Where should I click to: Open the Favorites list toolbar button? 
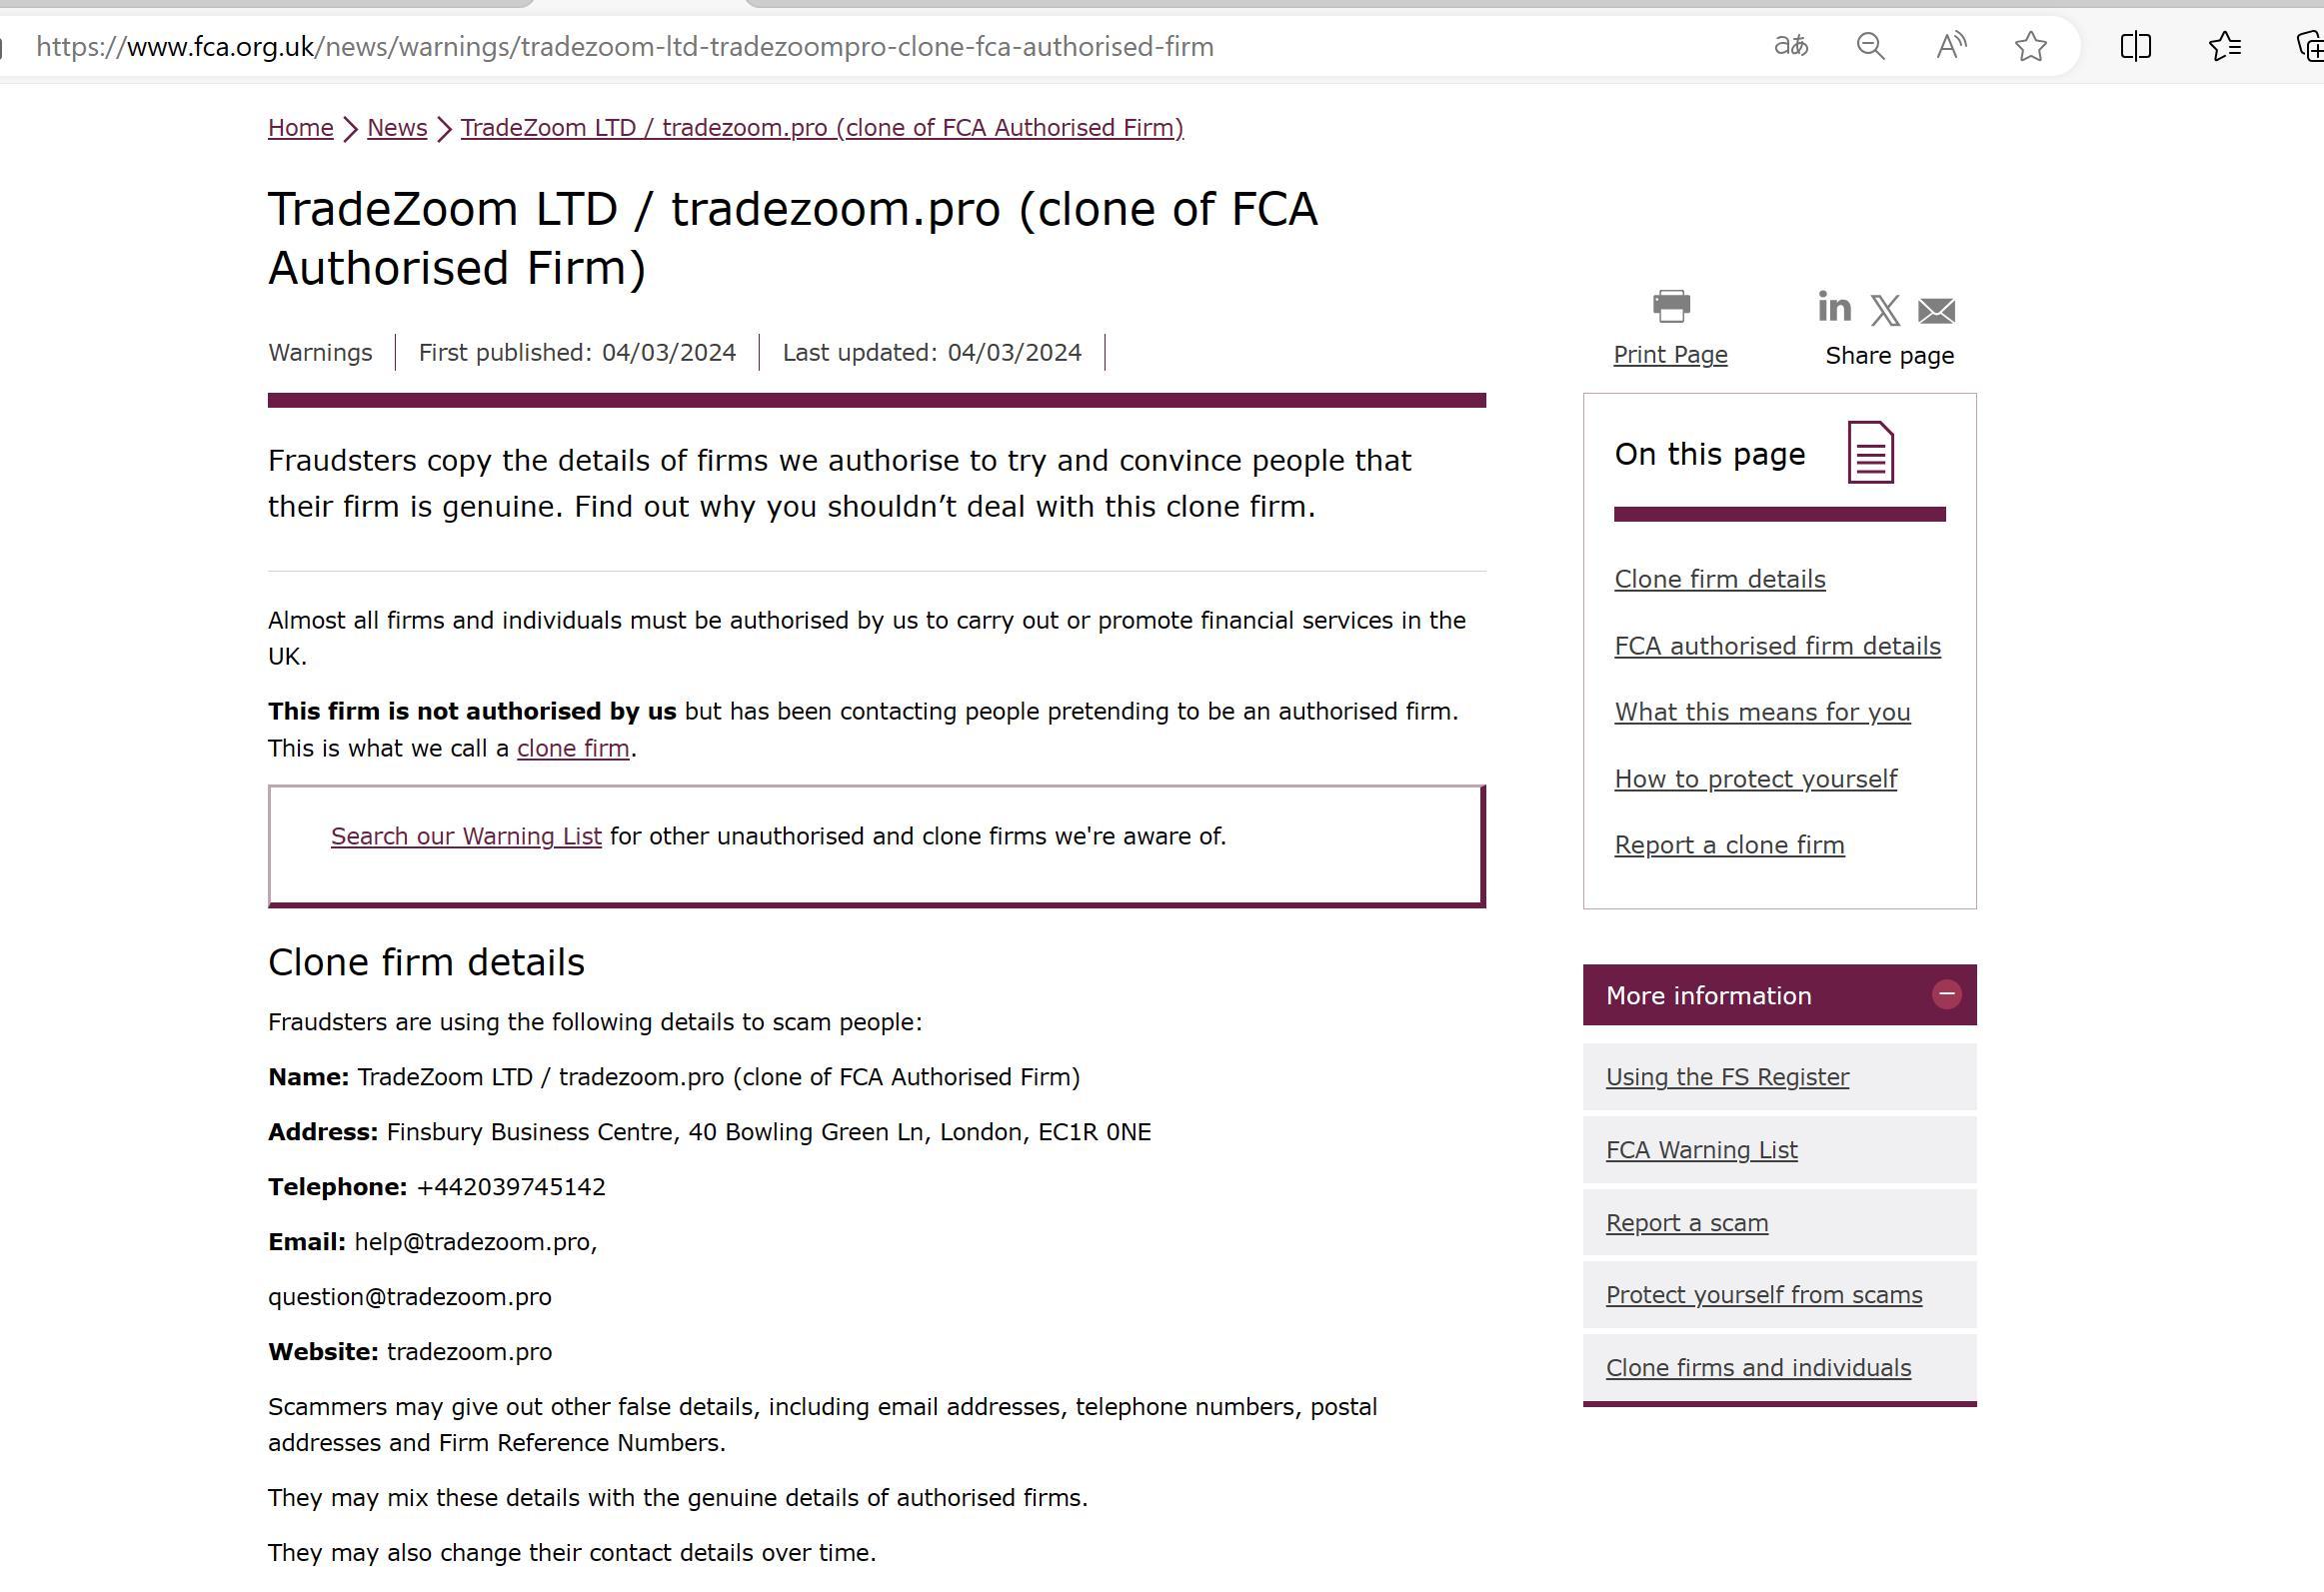(2224, 46)
